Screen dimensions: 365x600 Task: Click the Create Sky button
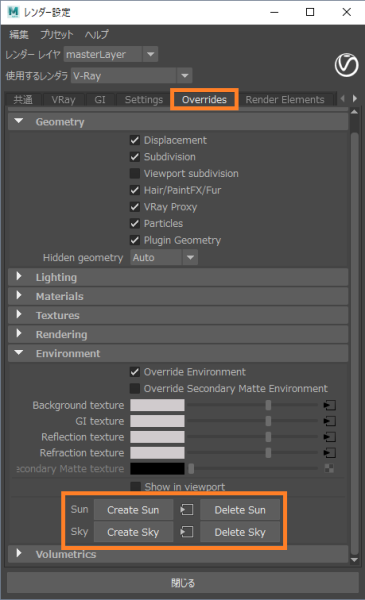133,532
